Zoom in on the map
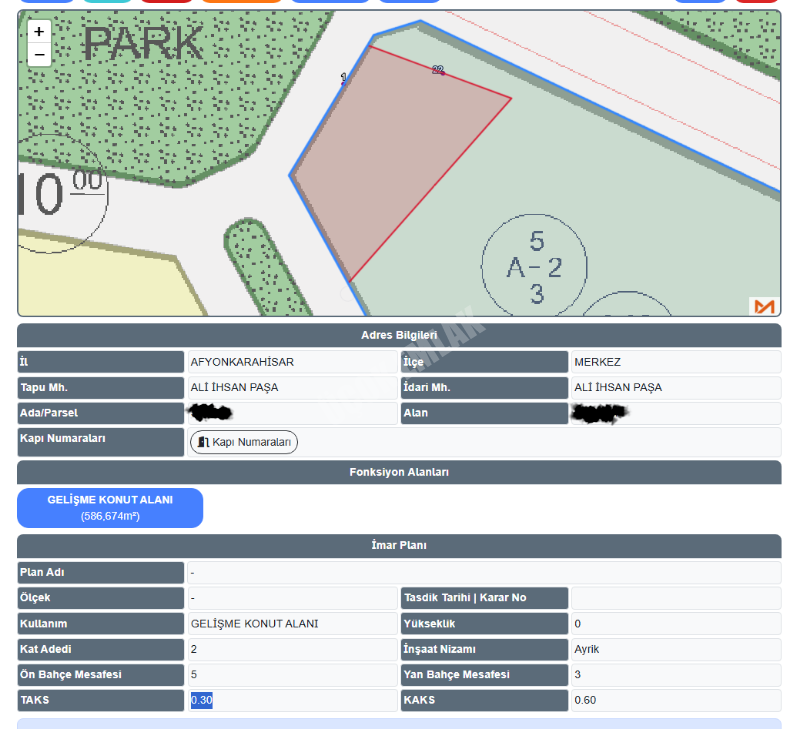Image resolution: width=800 pixels, height=729 pixels. coord(39,32)
